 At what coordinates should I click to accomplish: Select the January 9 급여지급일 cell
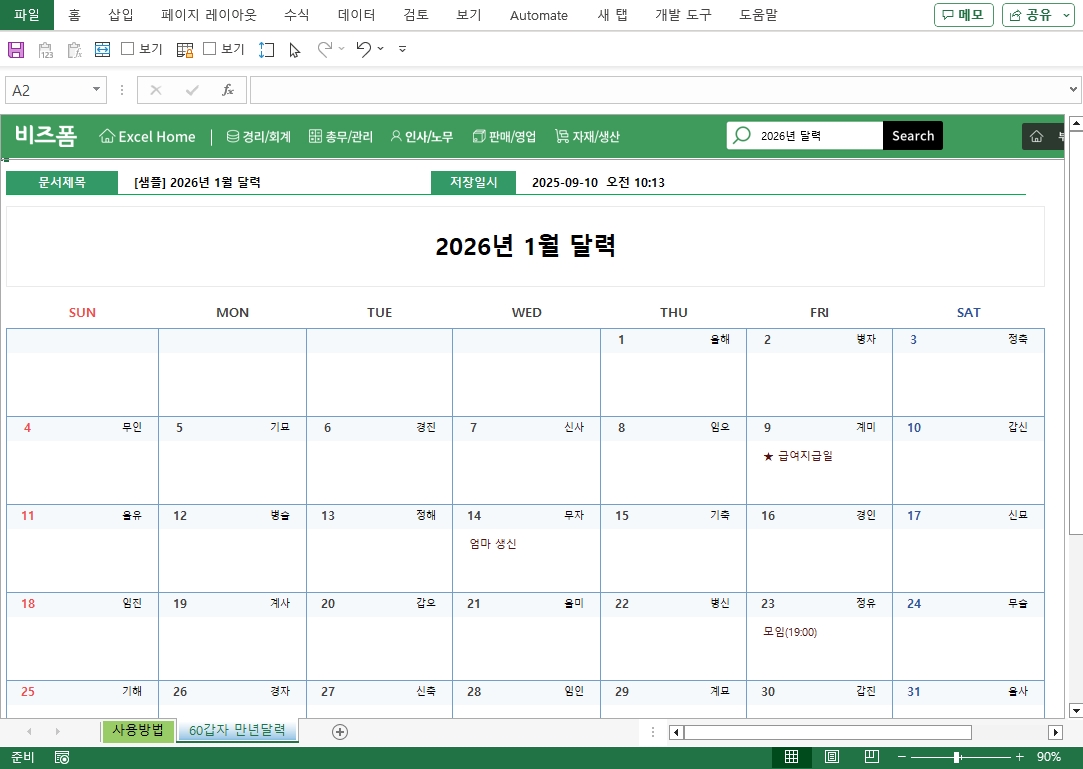819,456
